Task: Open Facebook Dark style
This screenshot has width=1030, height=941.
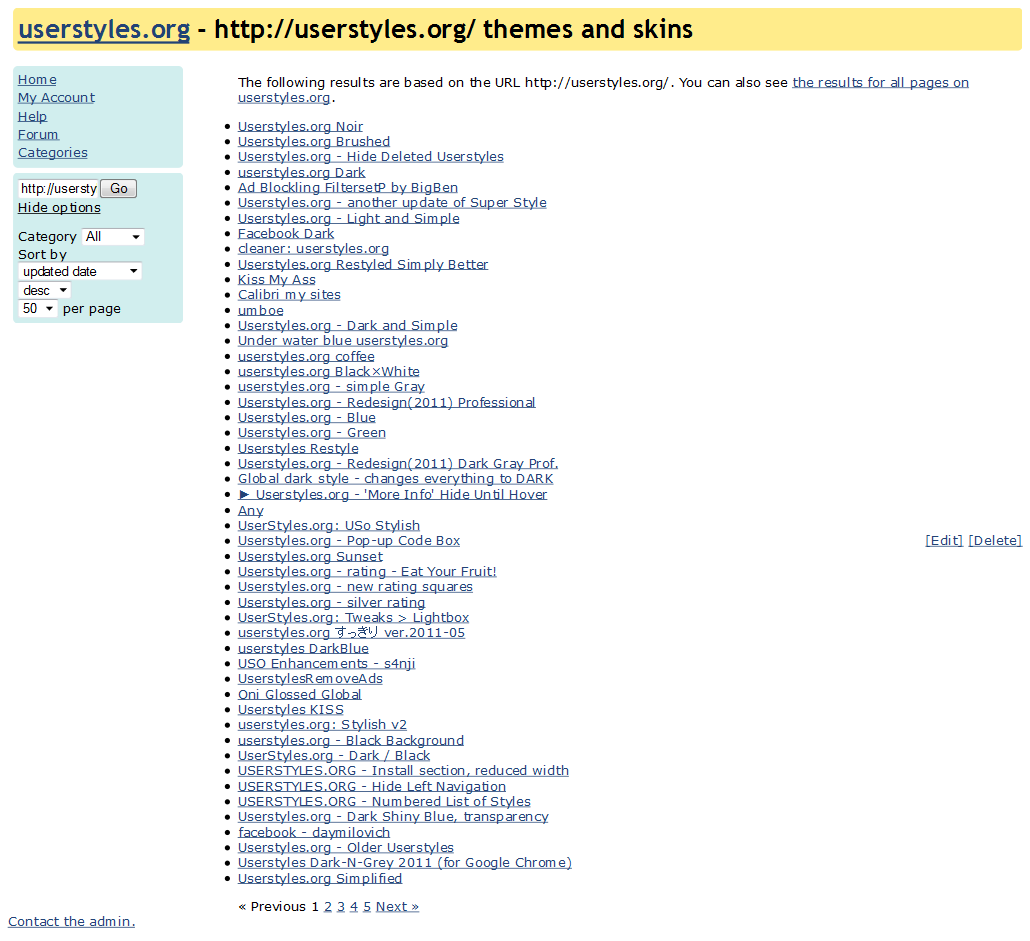Action: (285, 233)
